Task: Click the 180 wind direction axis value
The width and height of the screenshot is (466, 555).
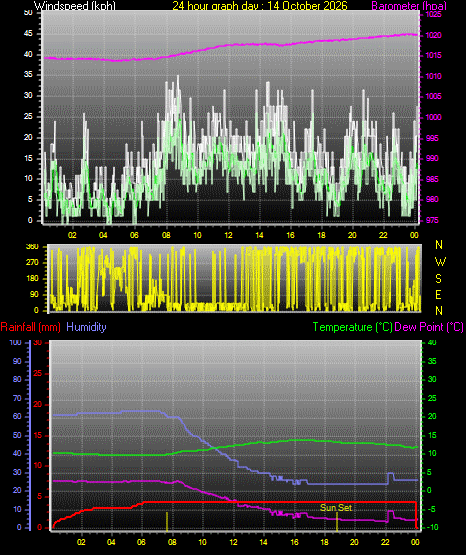Action: (x=32, y=279)
